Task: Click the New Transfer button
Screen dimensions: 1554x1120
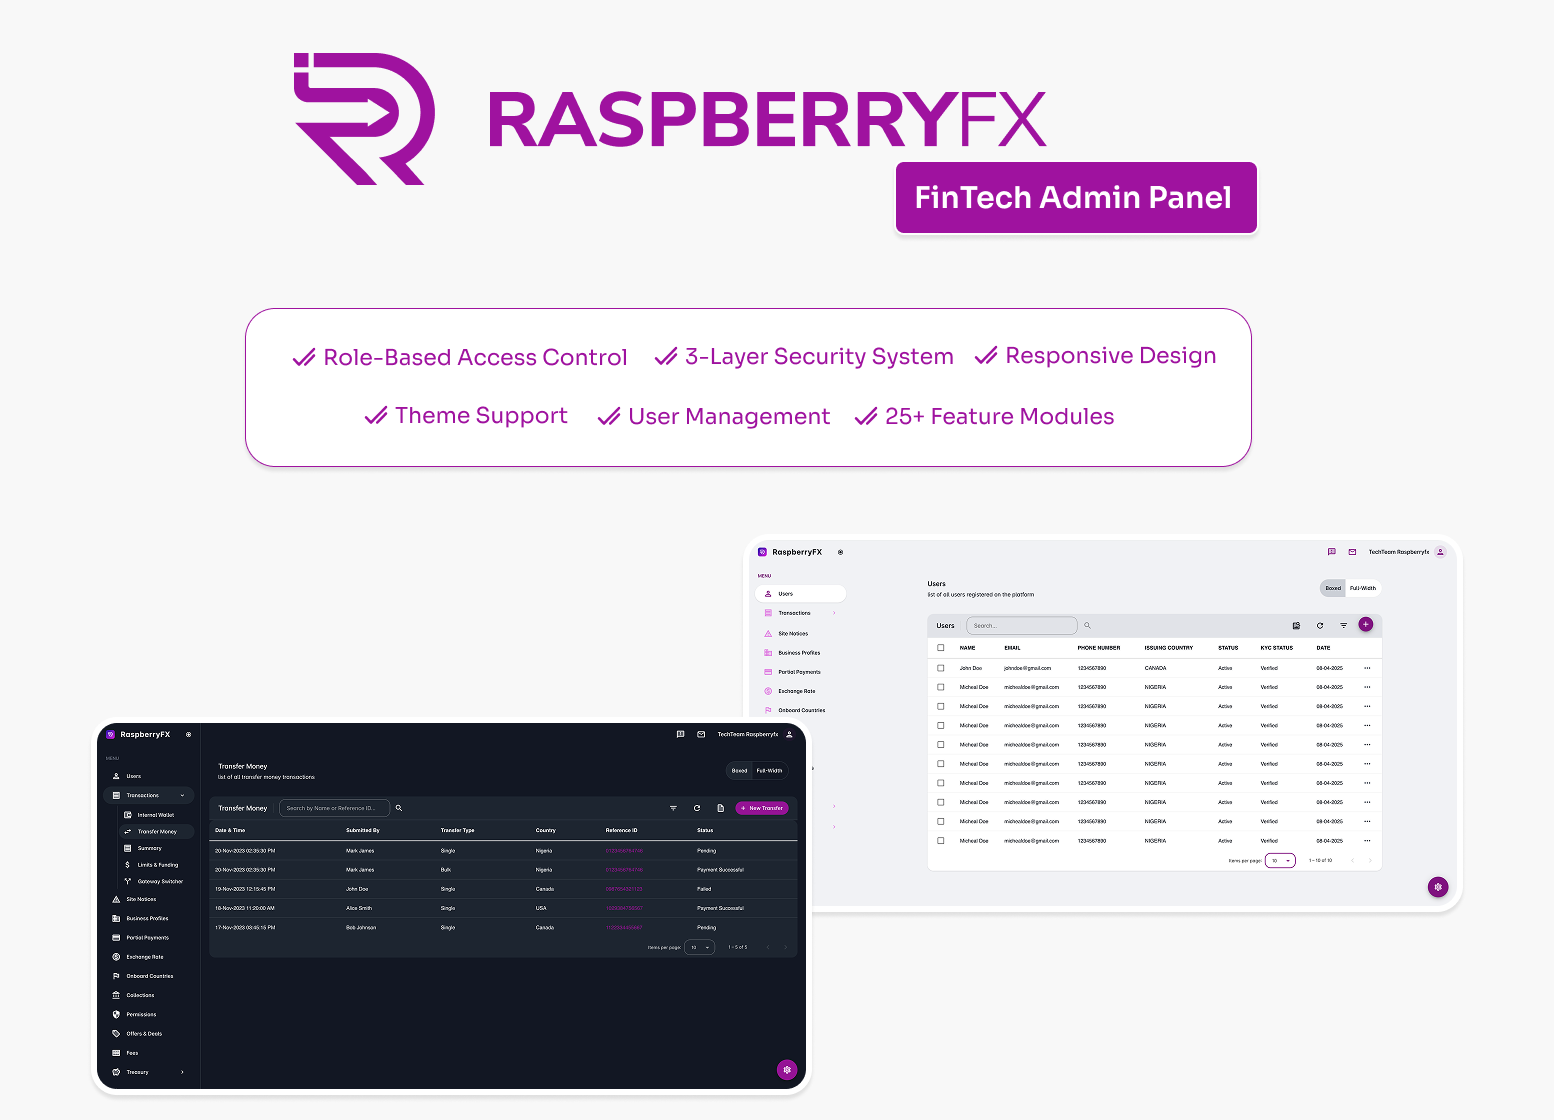Action: tap(762, 808)
